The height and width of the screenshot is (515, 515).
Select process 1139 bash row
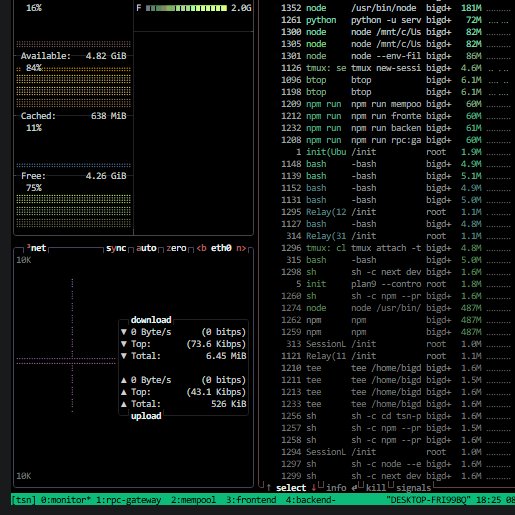(x=395, y=176)
